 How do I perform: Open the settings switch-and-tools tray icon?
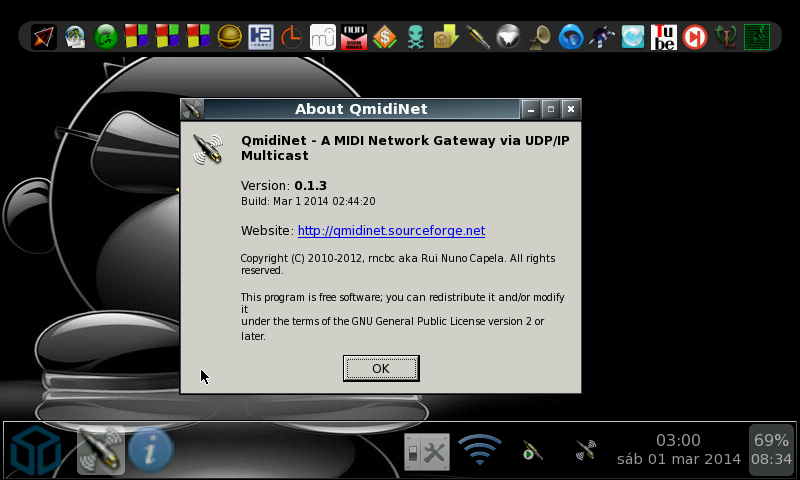click(427, 451)
